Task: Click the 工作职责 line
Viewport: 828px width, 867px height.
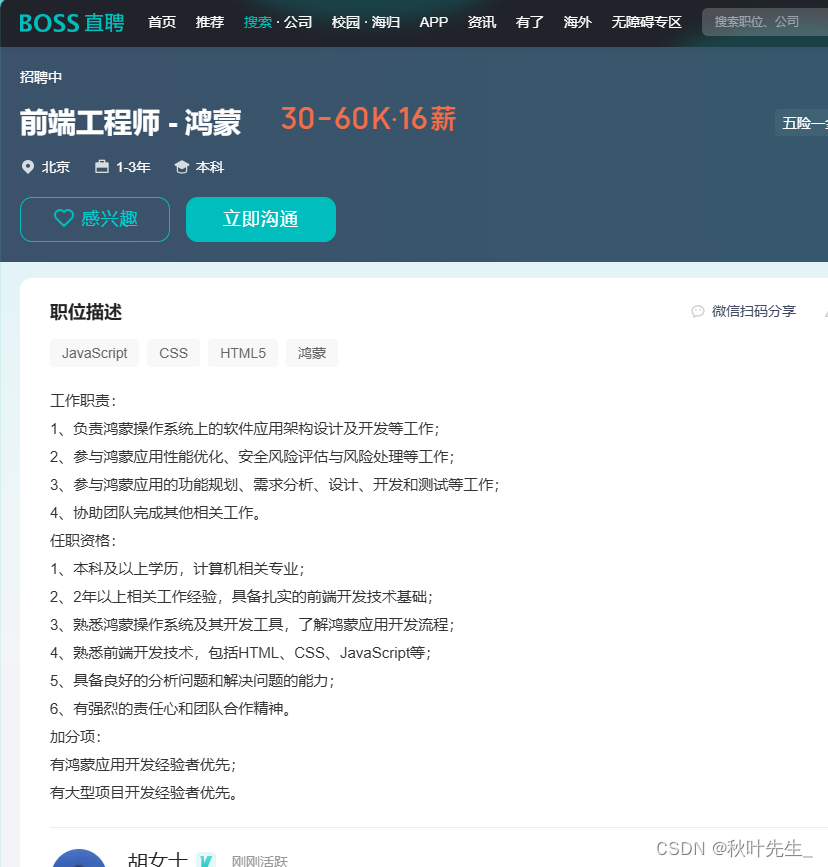Action: 83,401
